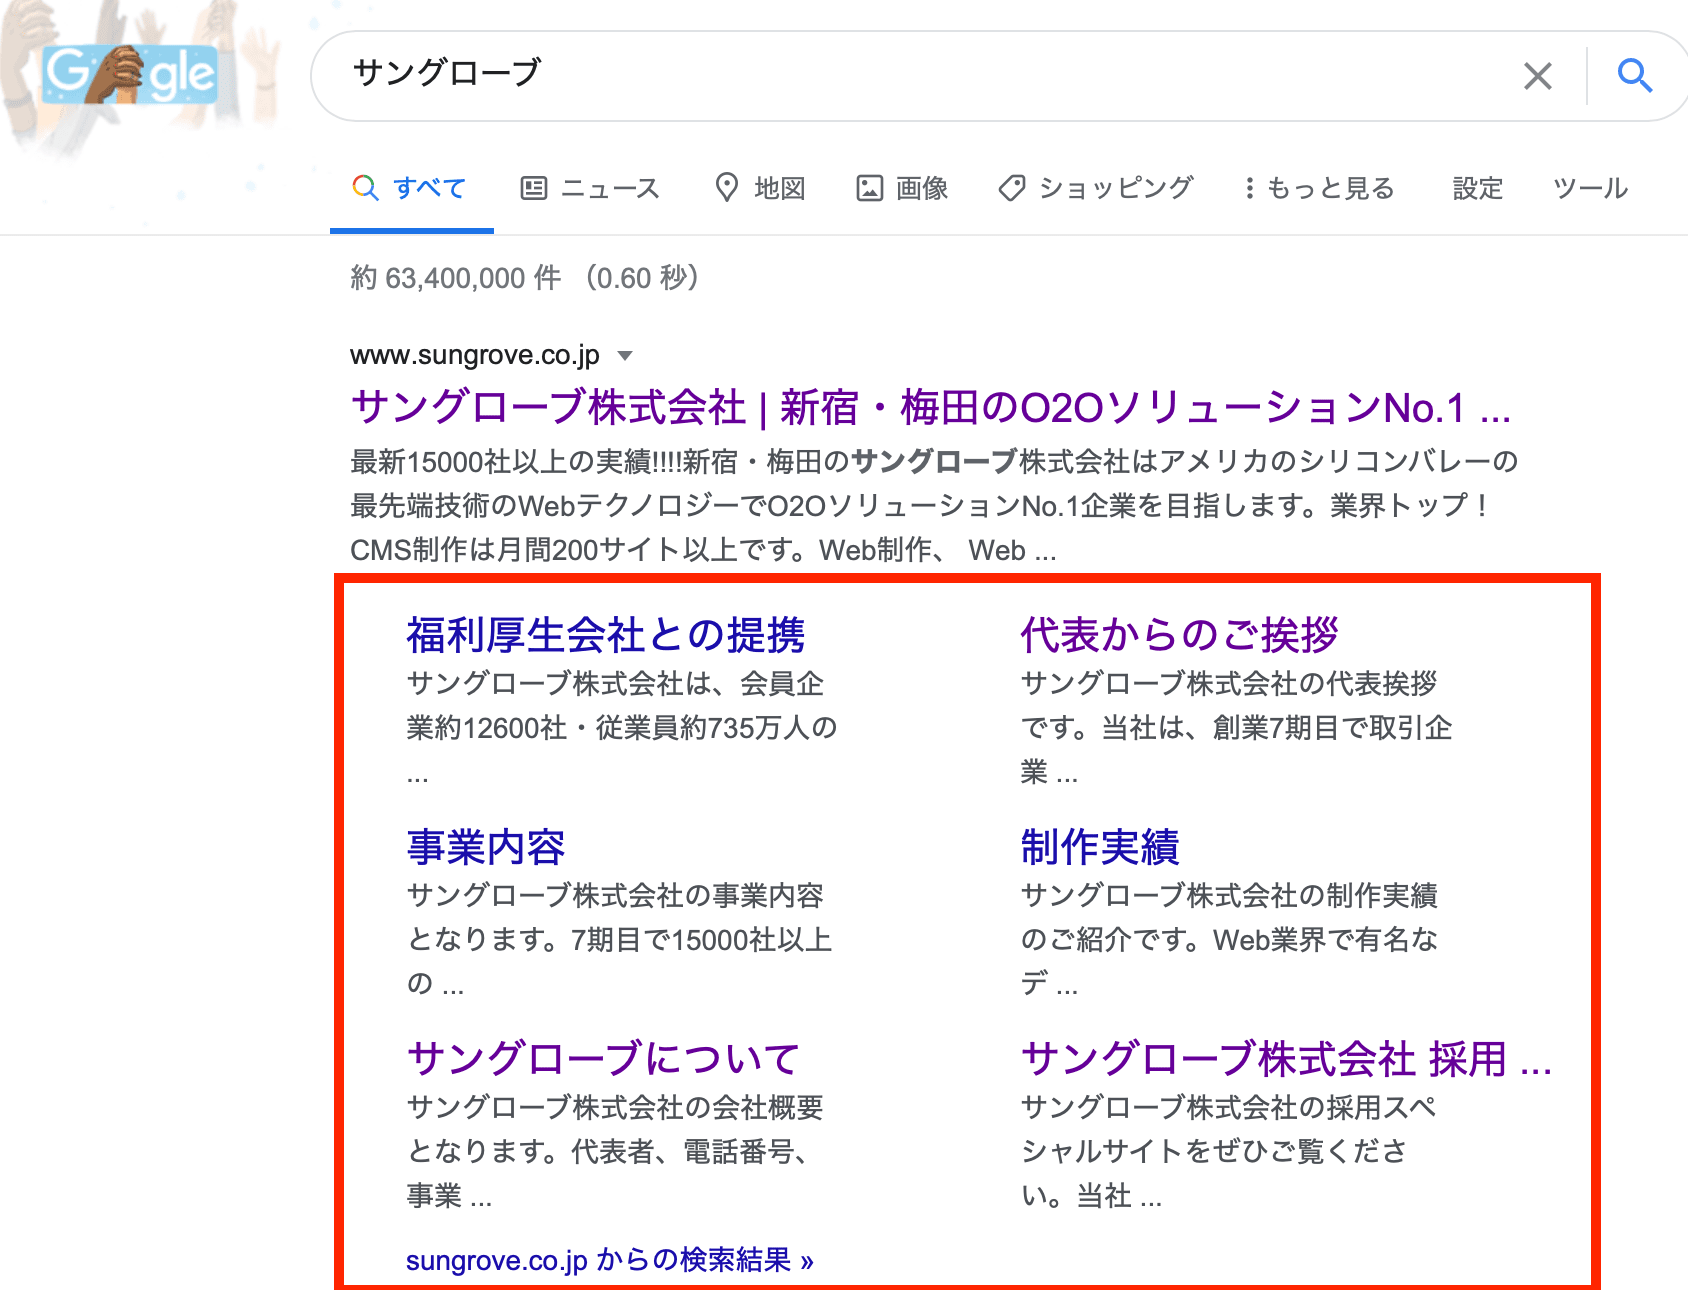Click the Google doodle logo

point(130,75)
